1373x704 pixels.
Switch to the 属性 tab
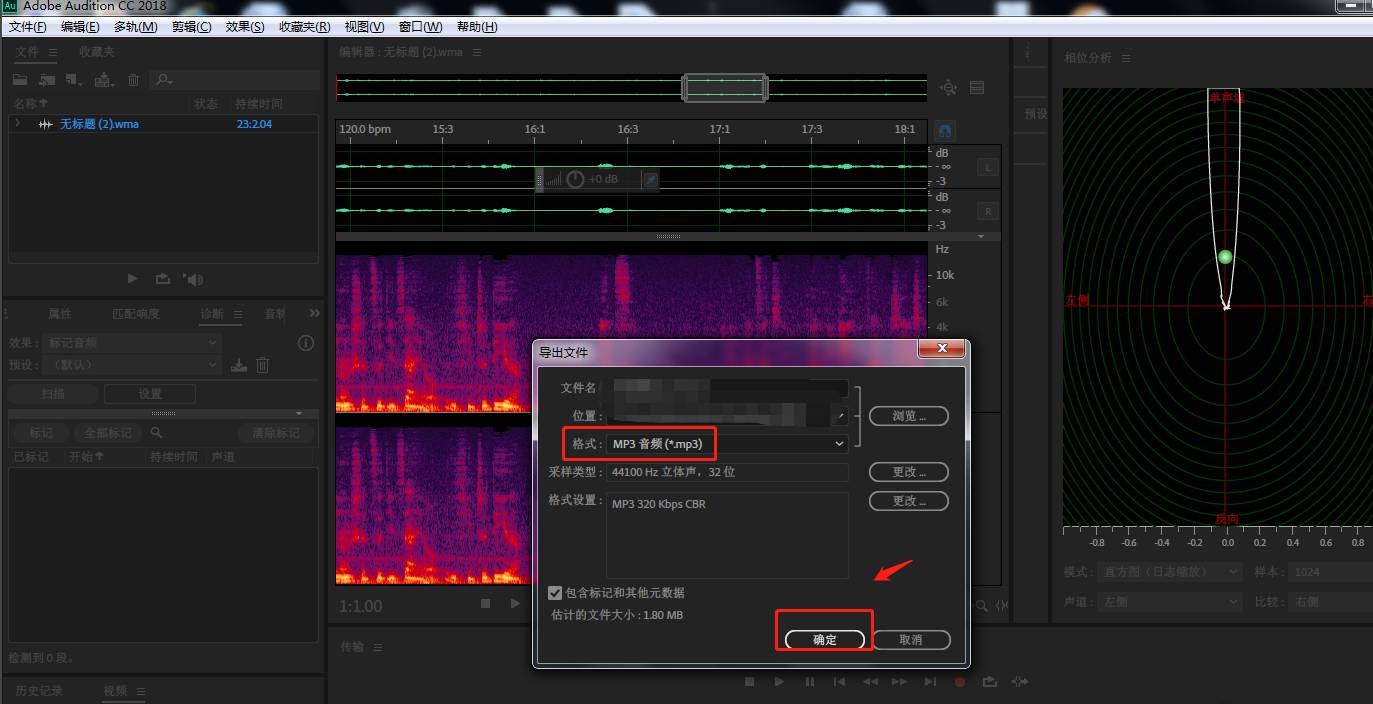point(60,313)
